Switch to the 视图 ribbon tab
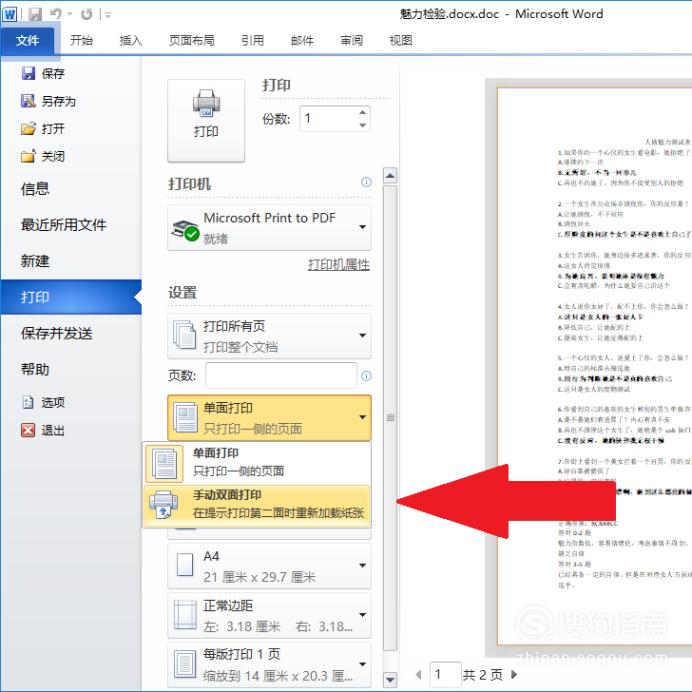 (x=401, y=41)
